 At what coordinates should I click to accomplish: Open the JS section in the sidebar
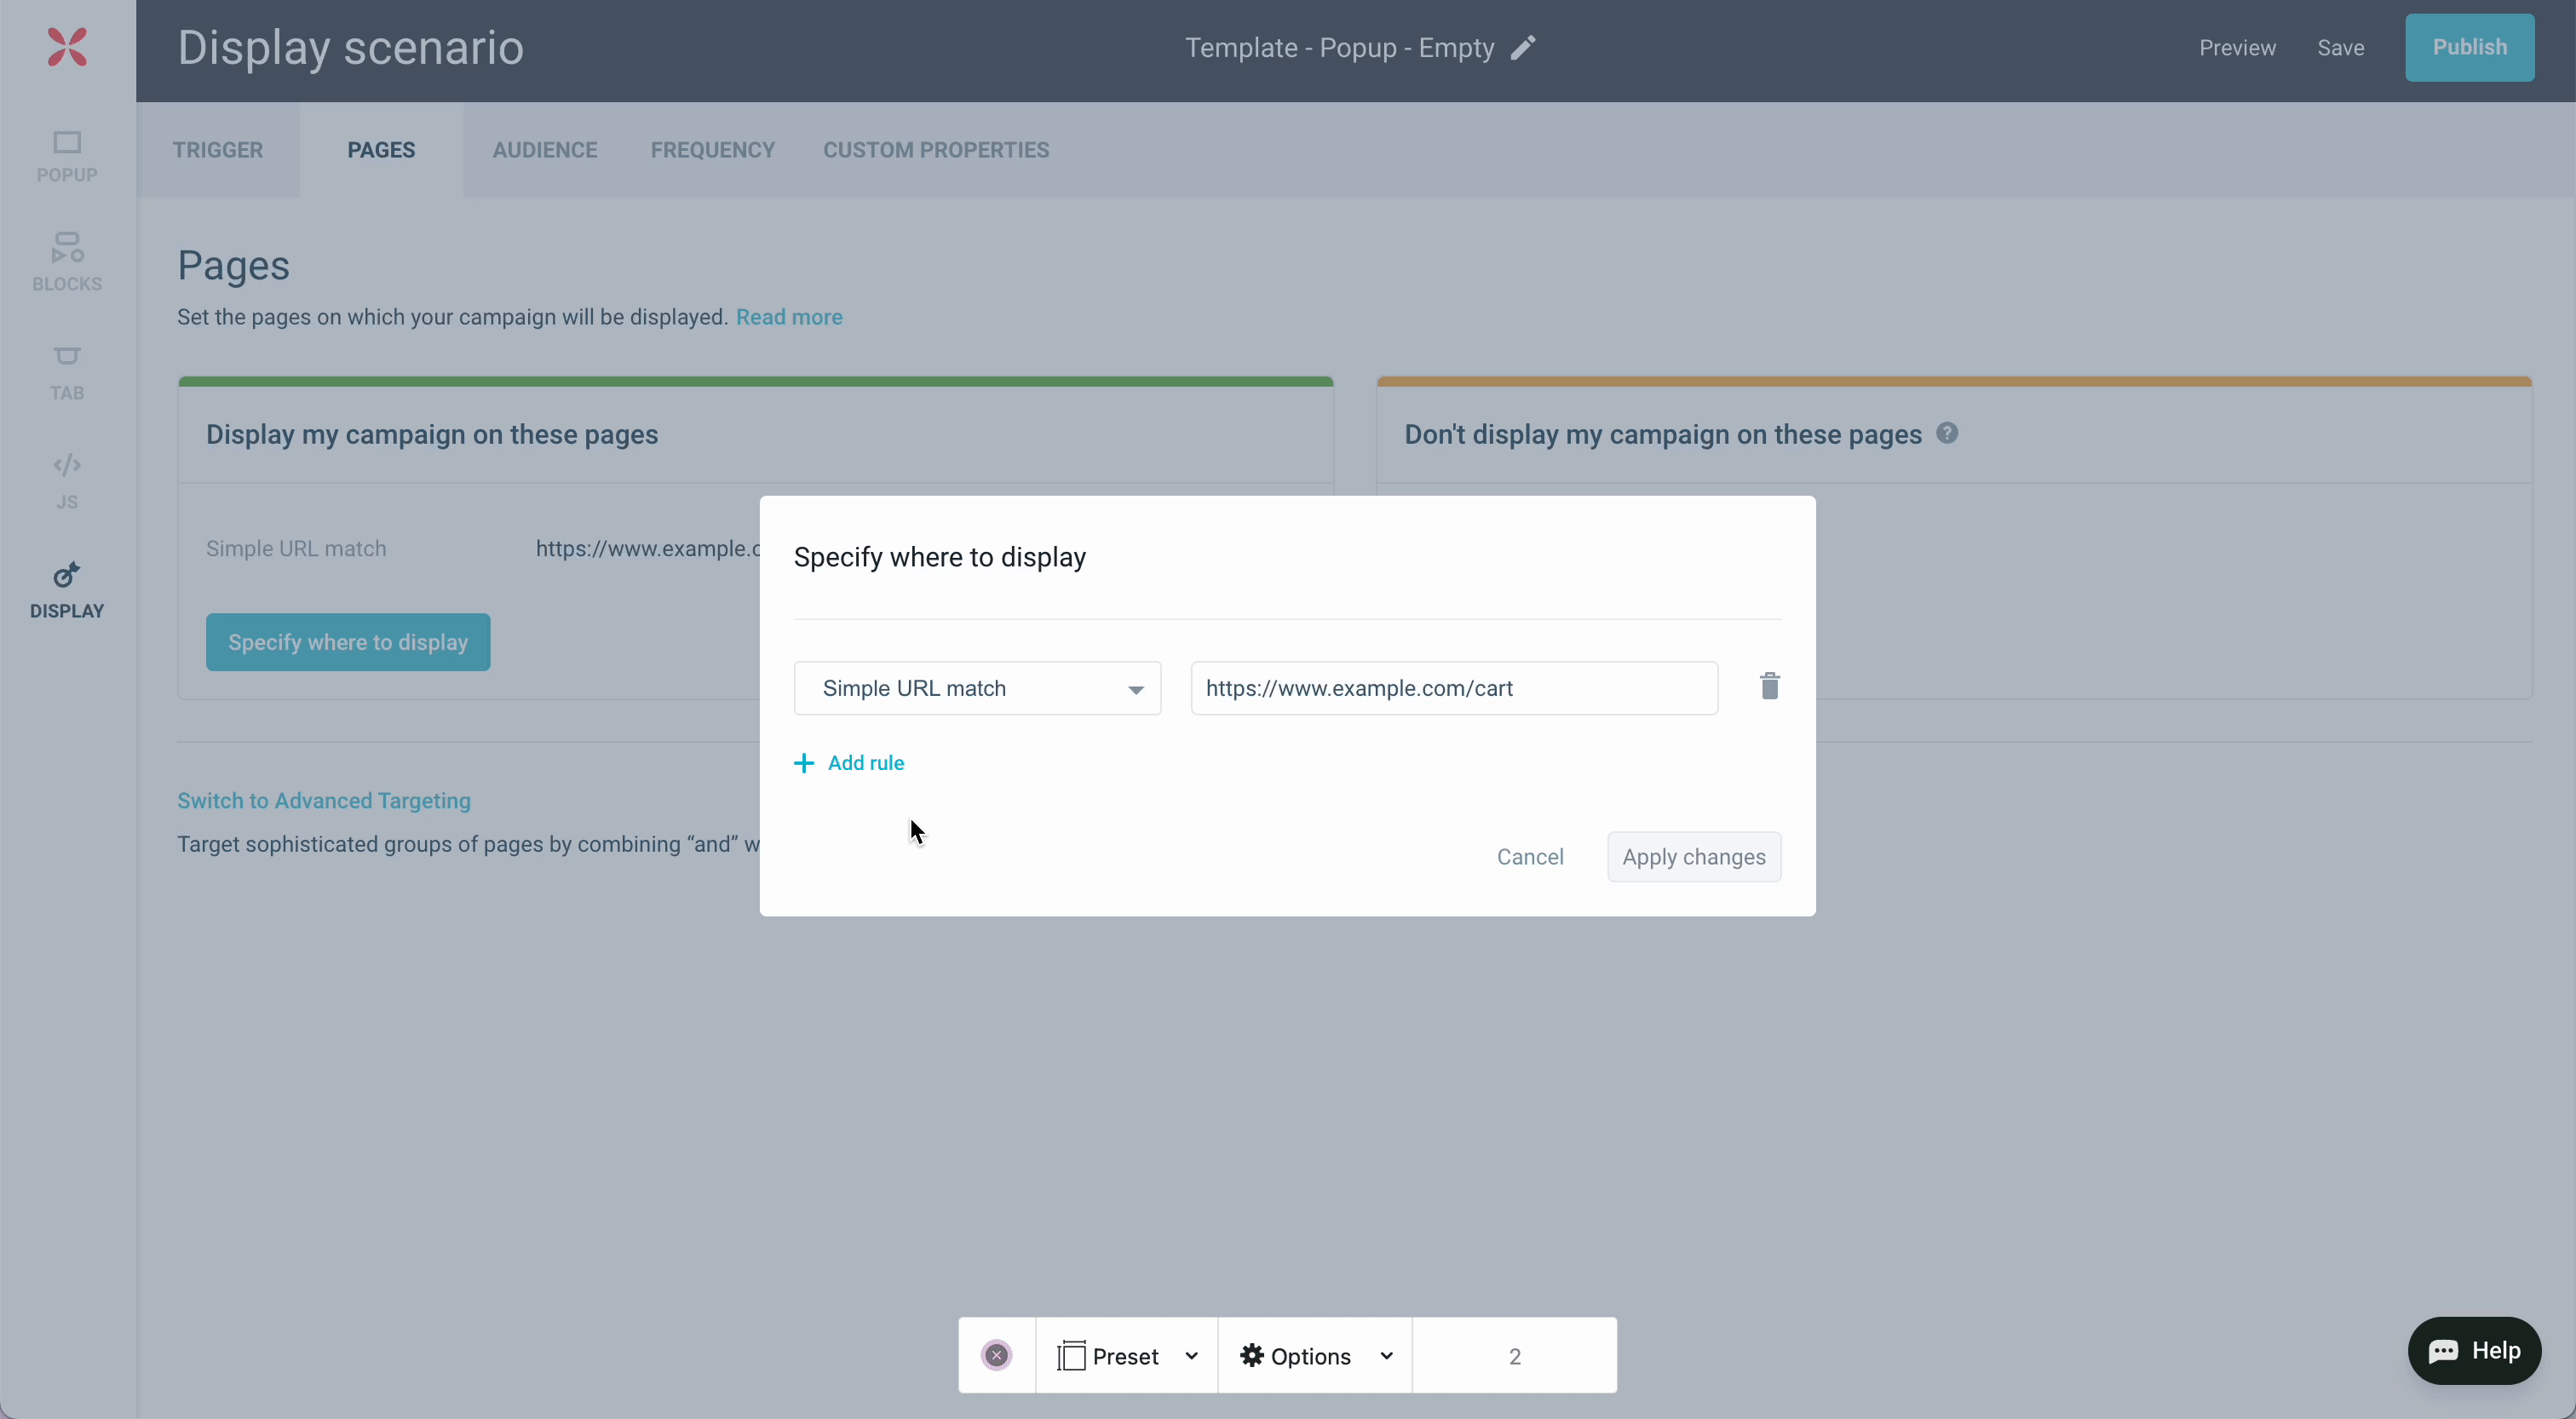(x=67, y=481)
